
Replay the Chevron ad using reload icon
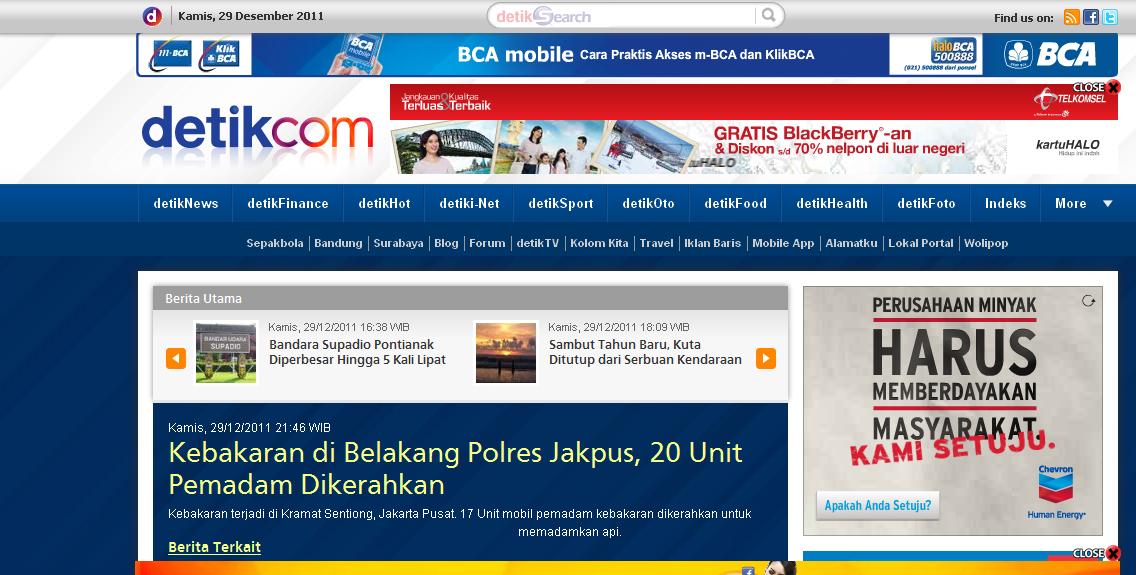click(x=1088, y=301)
